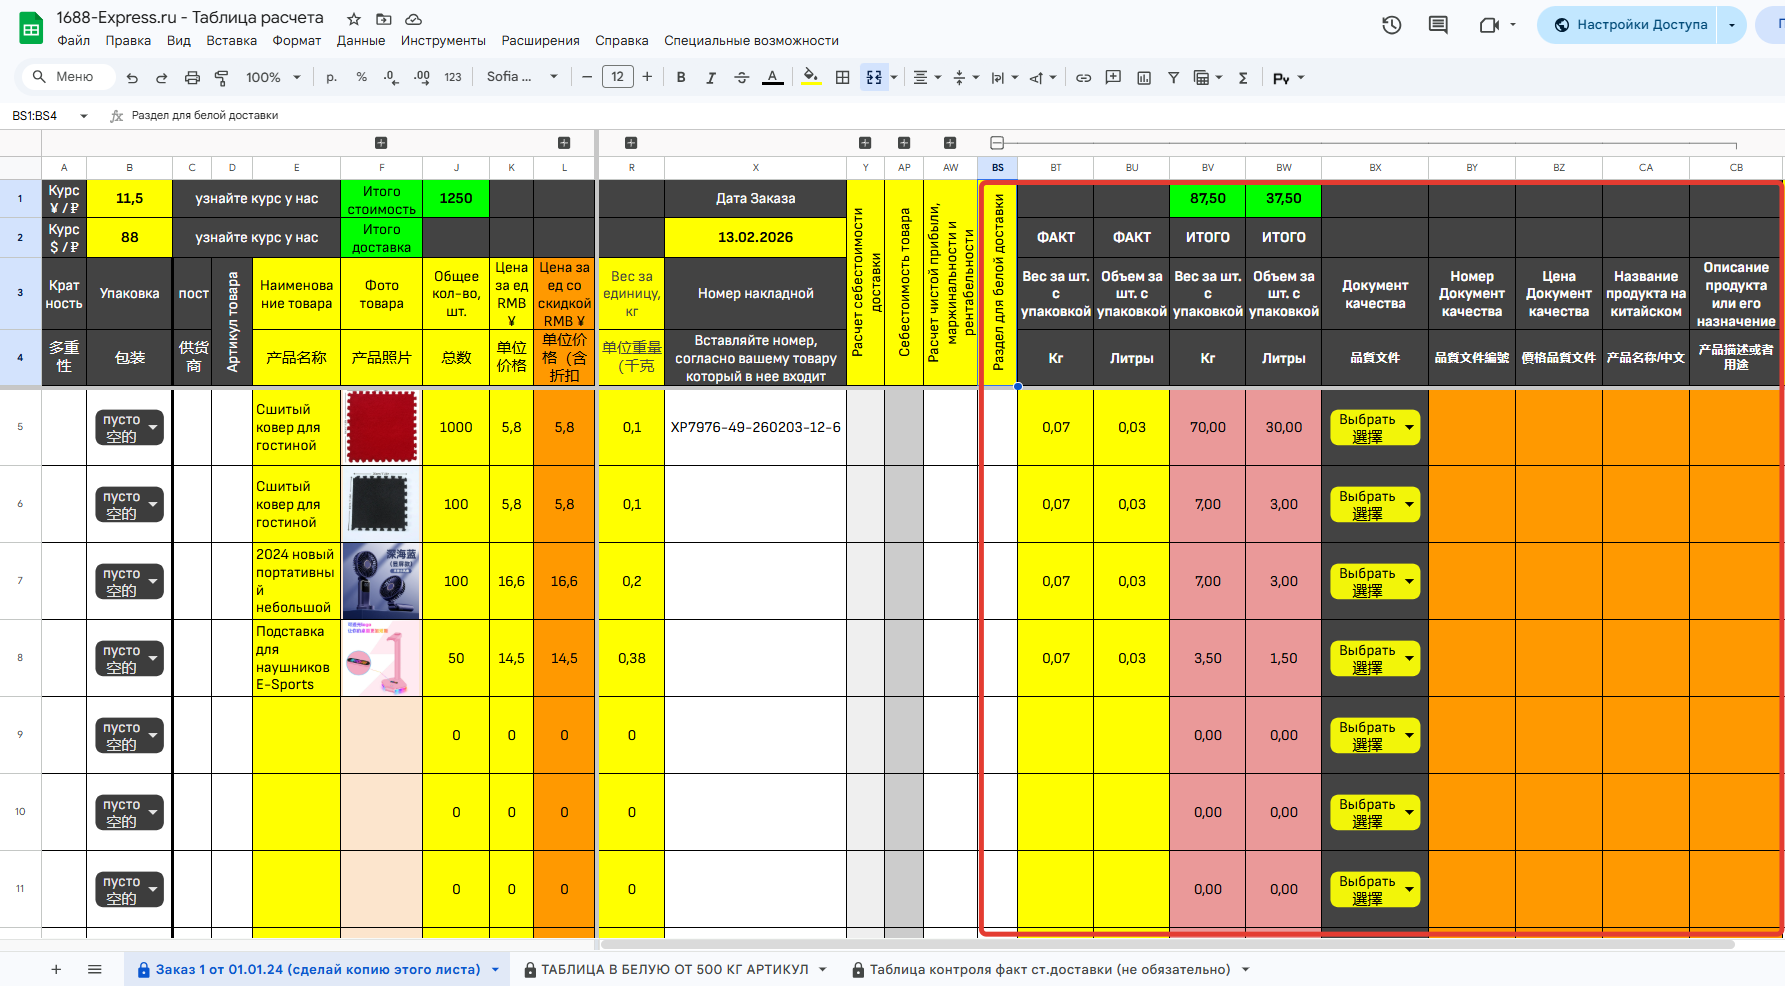Click the undo arrow in toolbar
Viewport: 1785px width, 986px height.
pos(132,78)
